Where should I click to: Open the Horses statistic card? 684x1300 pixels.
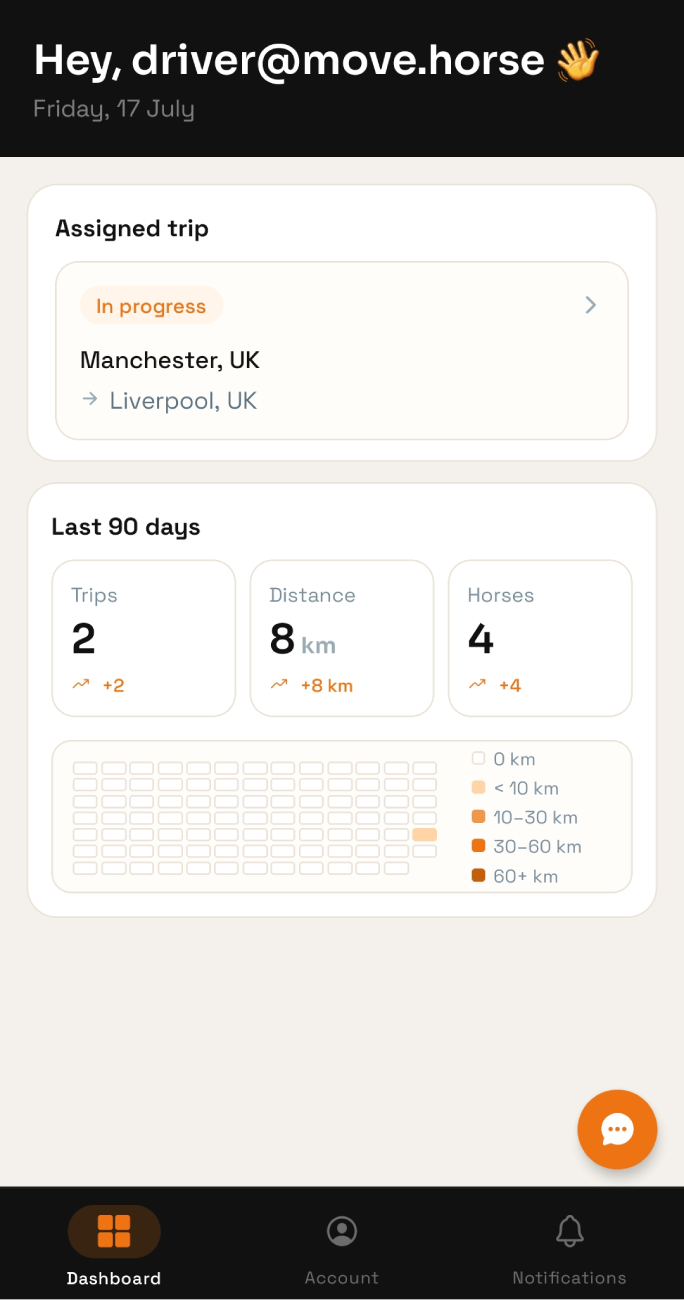click(x=540, y=638)
